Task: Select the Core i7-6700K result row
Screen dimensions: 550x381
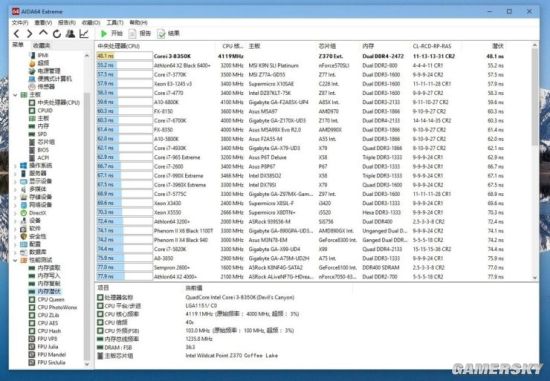Action: (x=314, y=121)
